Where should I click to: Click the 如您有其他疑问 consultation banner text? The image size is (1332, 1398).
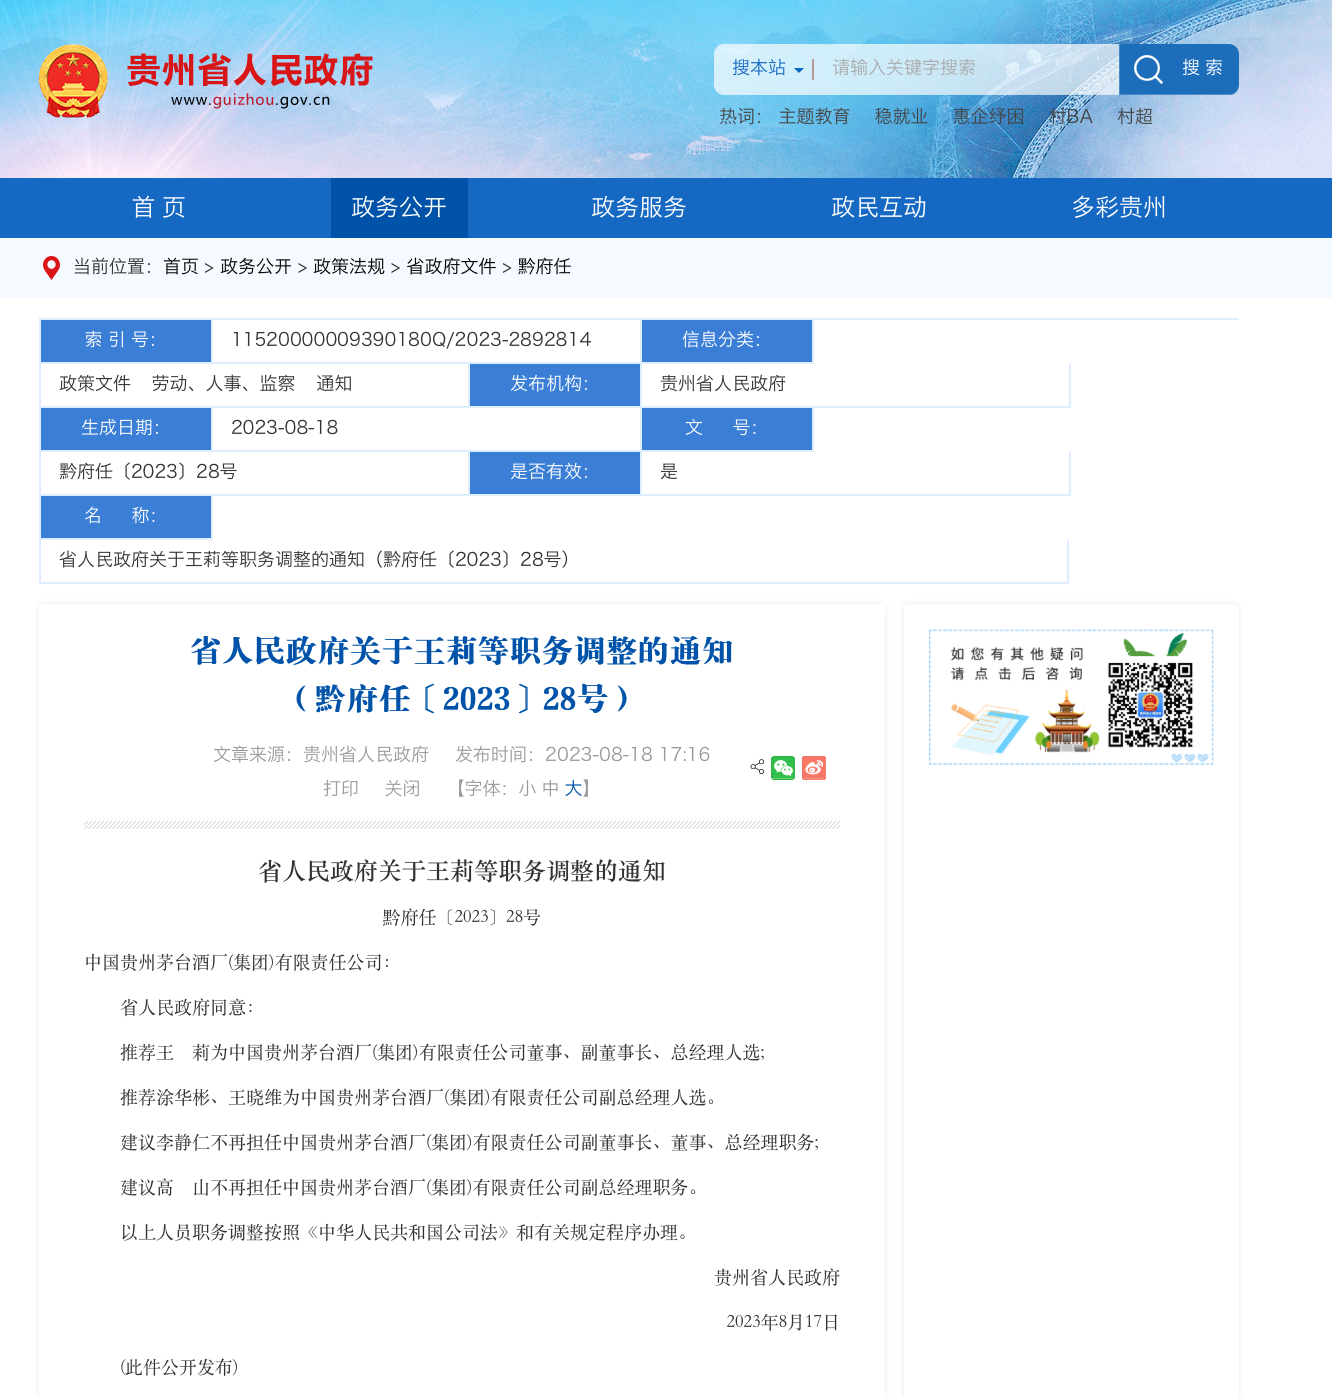(x=1017, y=664)
